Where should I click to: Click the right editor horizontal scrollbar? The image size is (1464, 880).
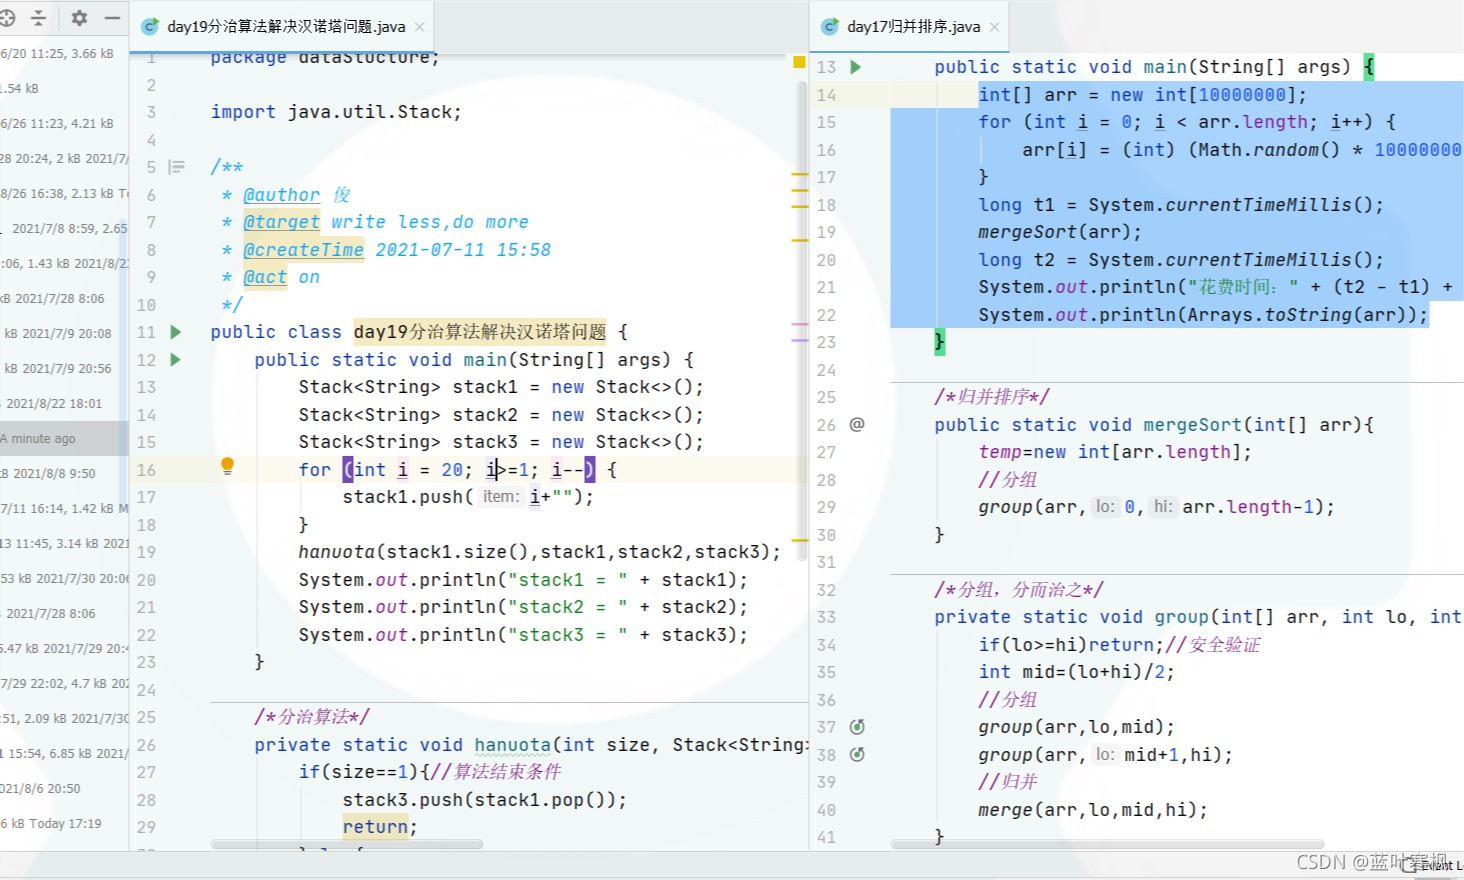[x=1107, y=845]
